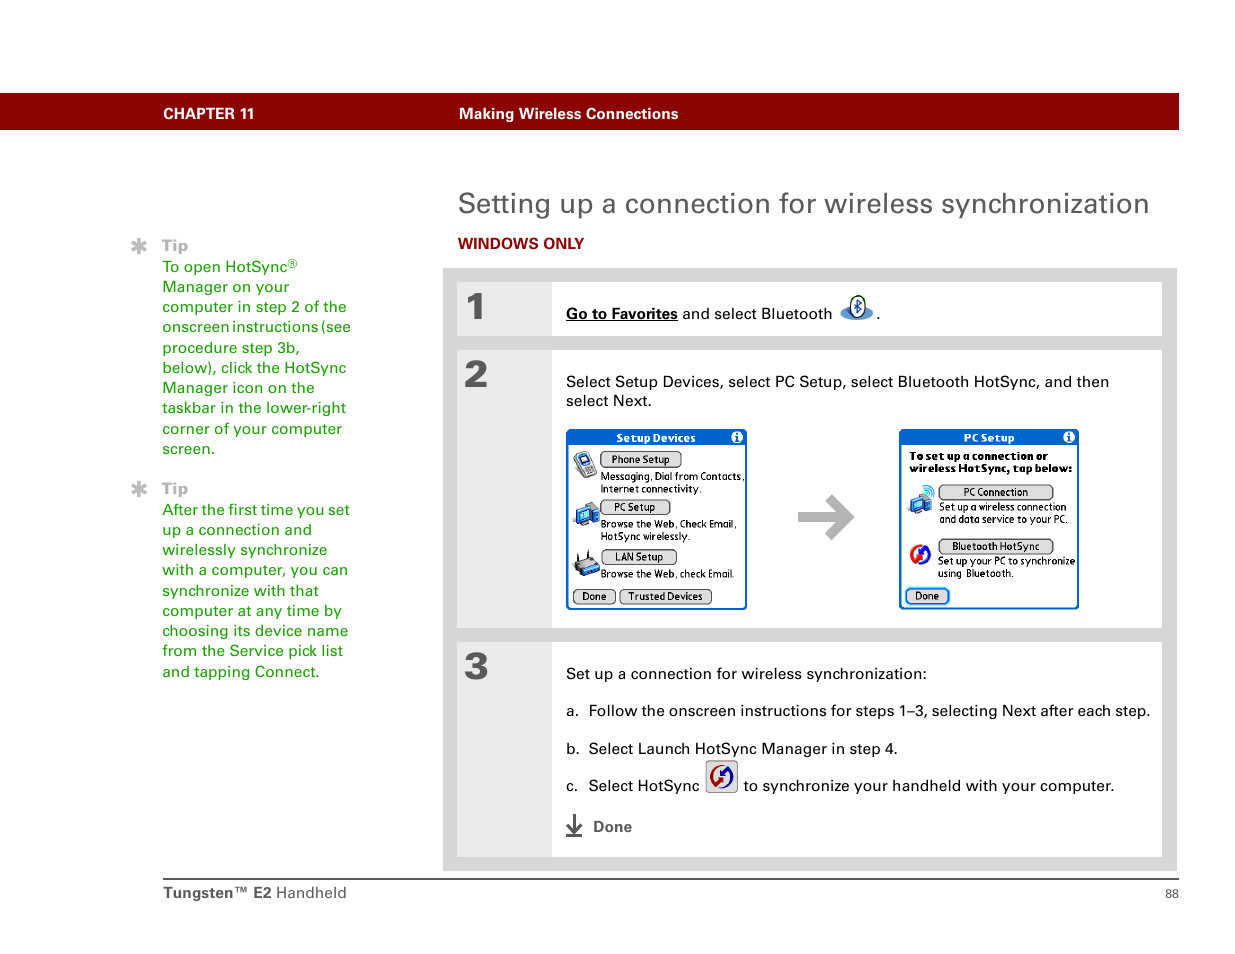This screenshot has height=954, width=1235.
Task: Click 'To set up a connection or wireless HotSync' text
Action: coord(990,462)
